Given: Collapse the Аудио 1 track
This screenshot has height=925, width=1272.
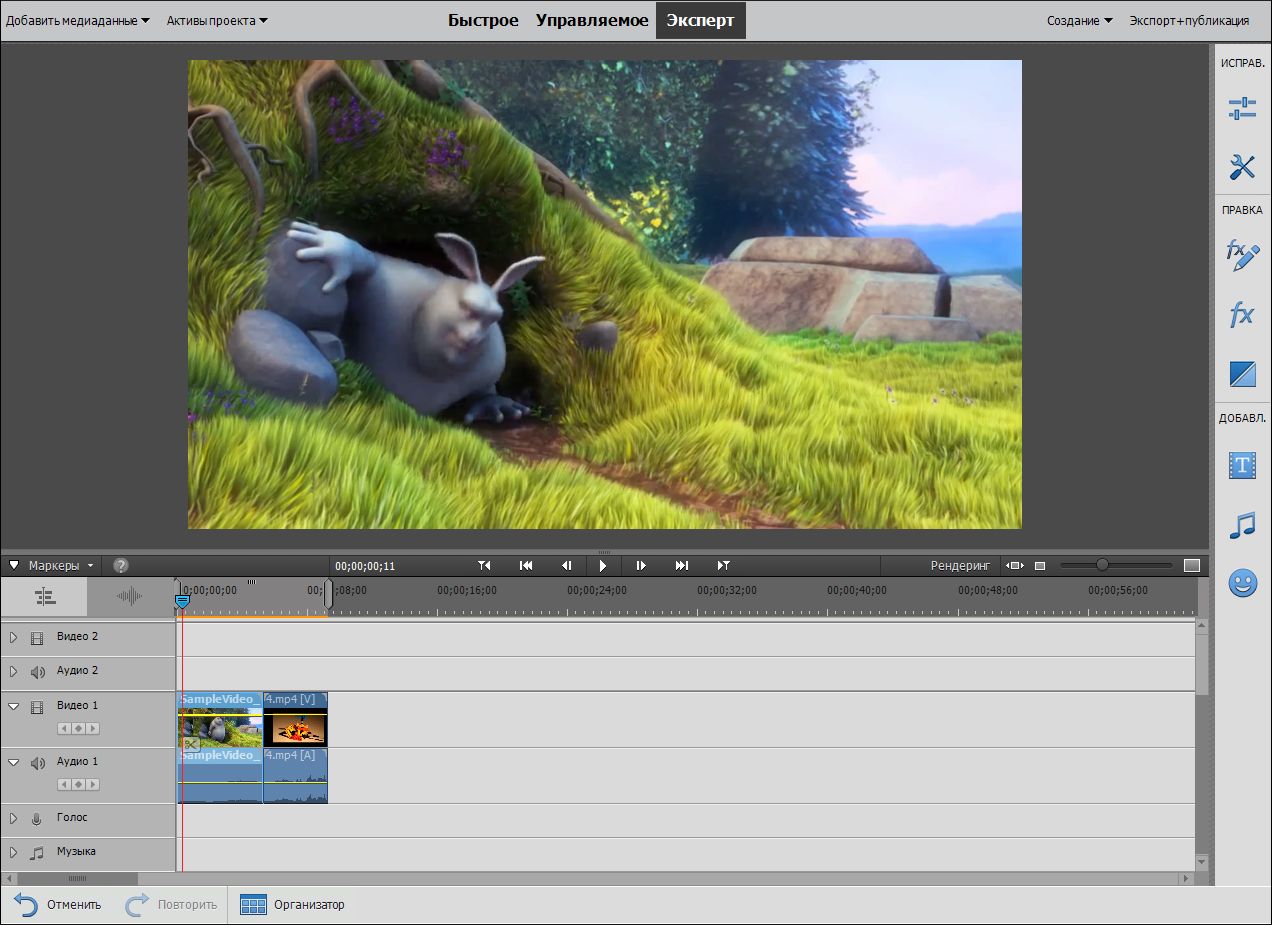Looking at the screenshot, I should click(13, 762).
